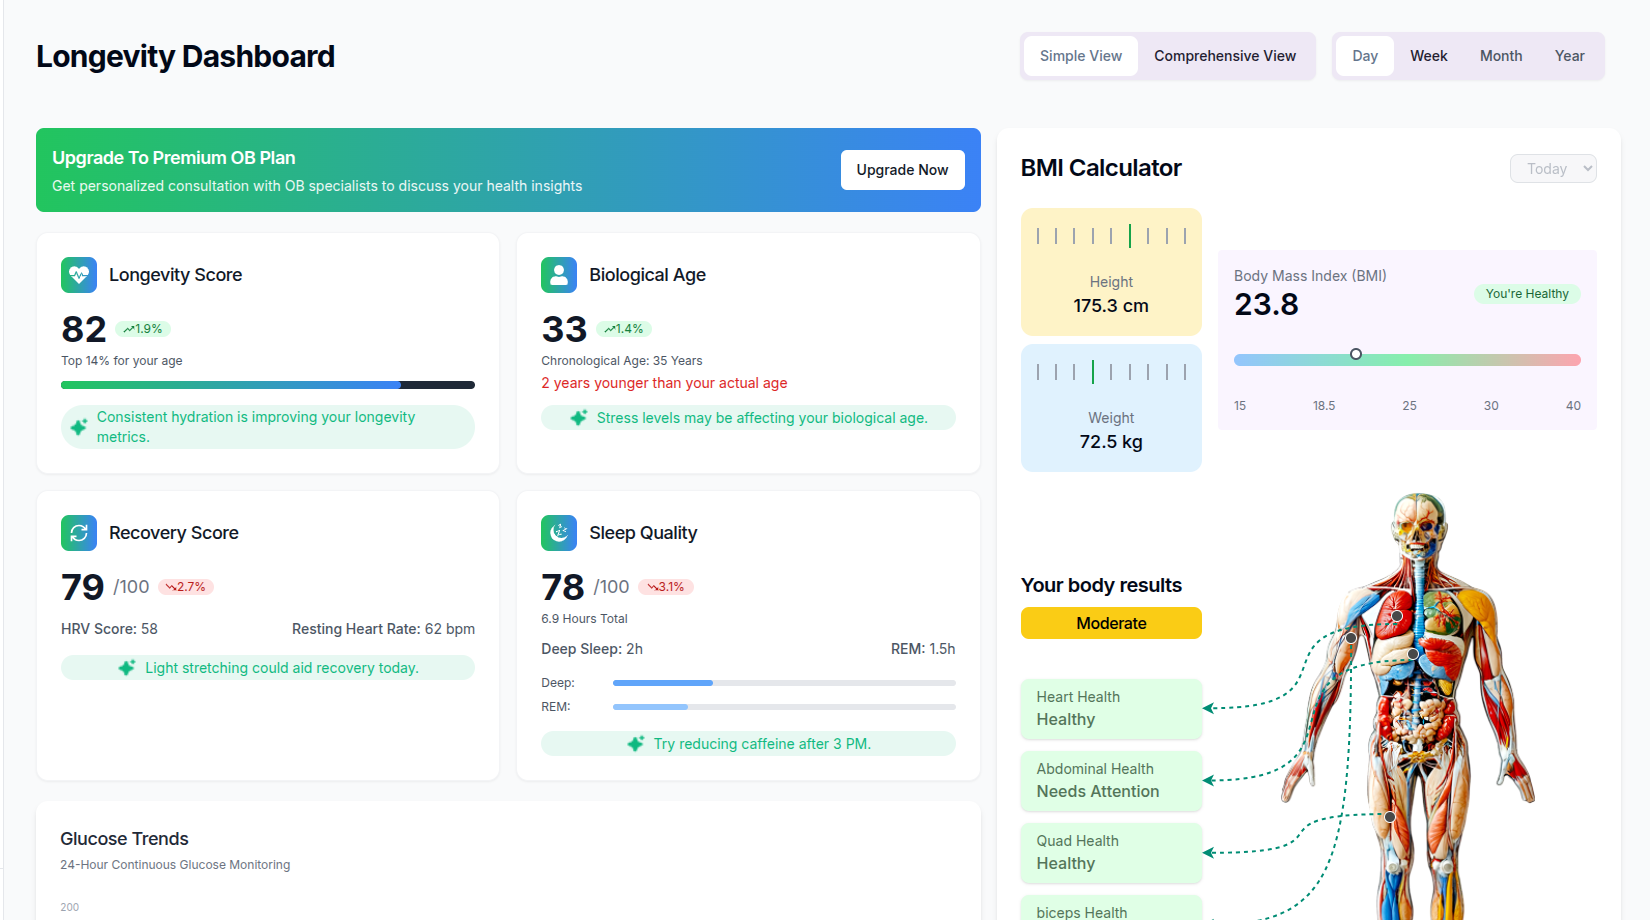Click the sparkle icon on hydration insight

pos(80,426)
